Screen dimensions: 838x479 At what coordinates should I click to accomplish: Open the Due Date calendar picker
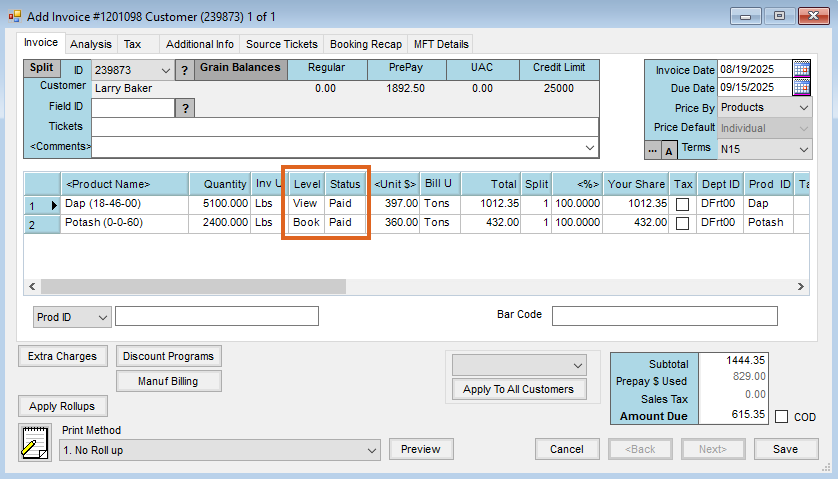coord(801,88)
